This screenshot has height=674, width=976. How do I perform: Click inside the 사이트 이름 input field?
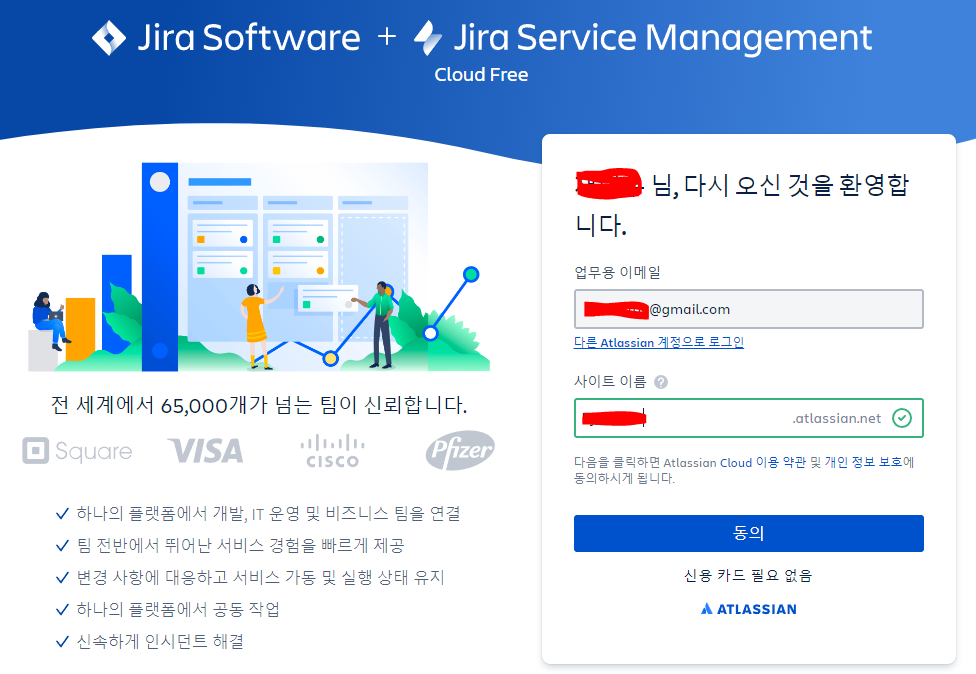click(700, 418)
